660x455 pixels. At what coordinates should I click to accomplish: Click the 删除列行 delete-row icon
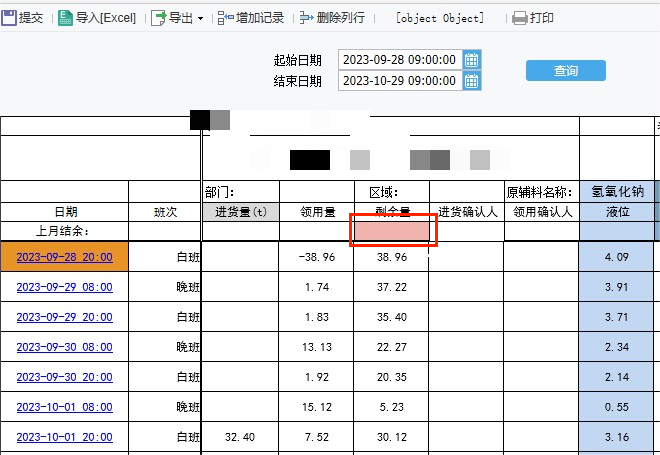click(x=306, y=18)
